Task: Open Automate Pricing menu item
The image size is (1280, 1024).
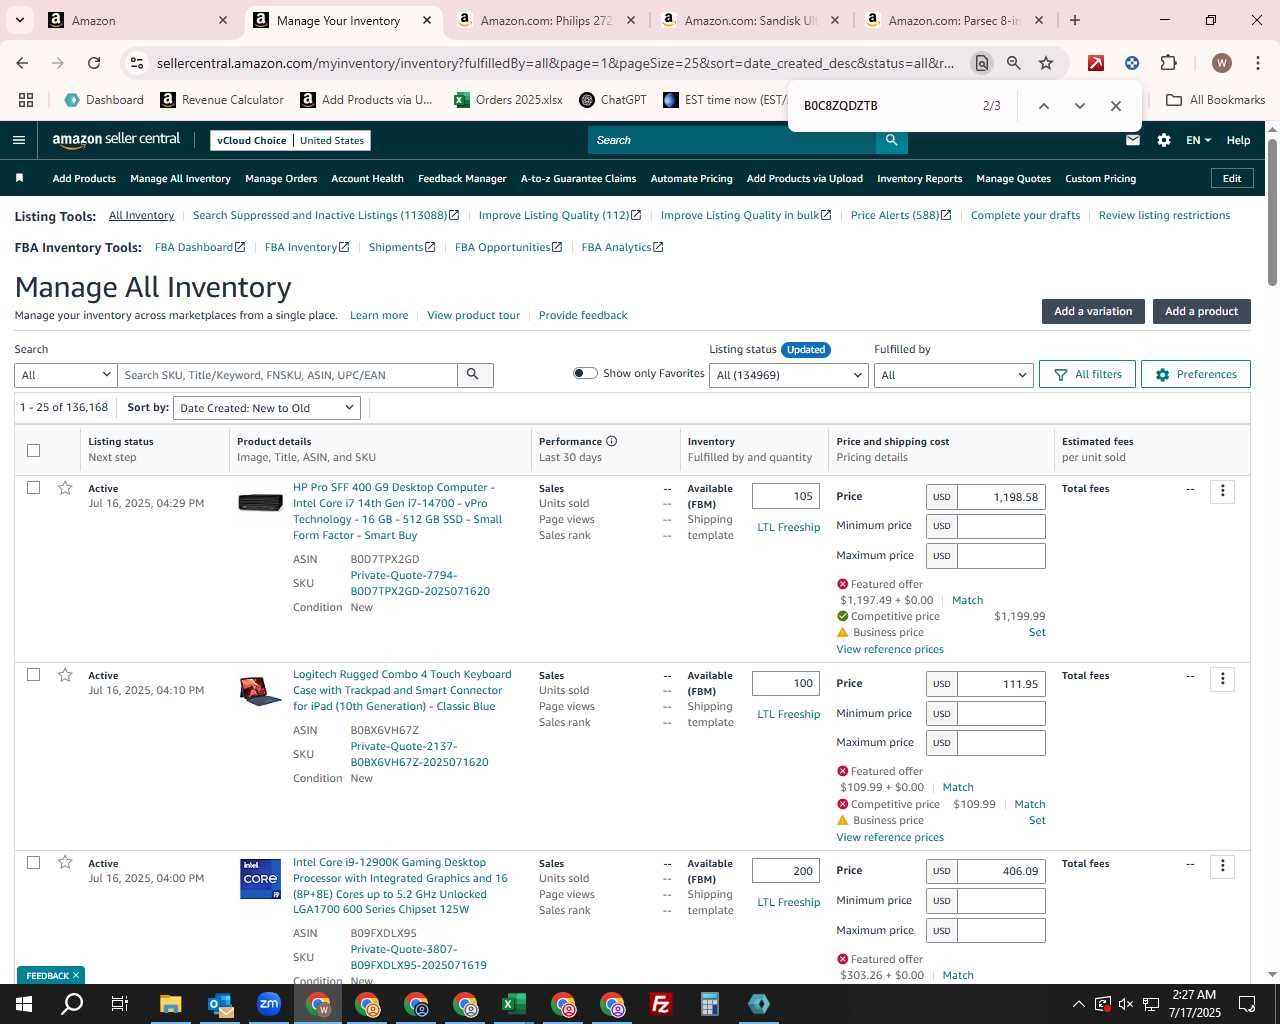Action: (691, 179)
